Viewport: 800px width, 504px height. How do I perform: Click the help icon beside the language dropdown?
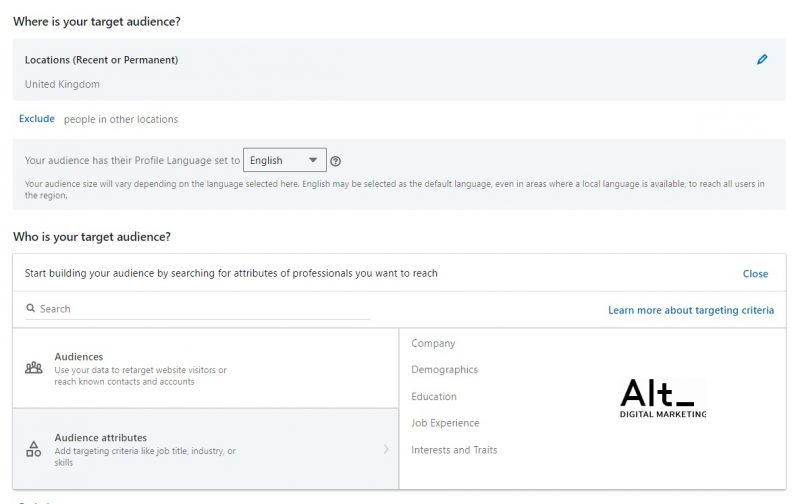(x=336, y=161)
